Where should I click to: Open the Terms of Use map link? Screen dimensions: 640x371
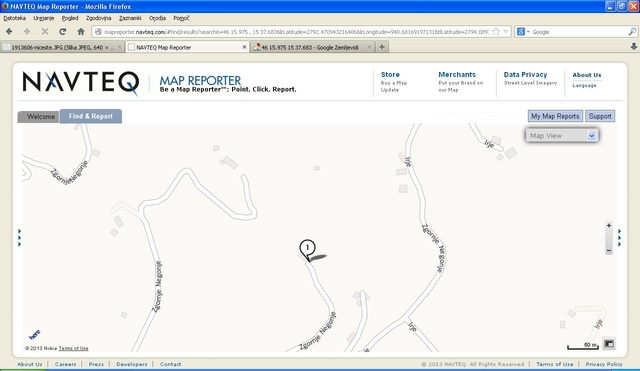[x=73, y=348]
